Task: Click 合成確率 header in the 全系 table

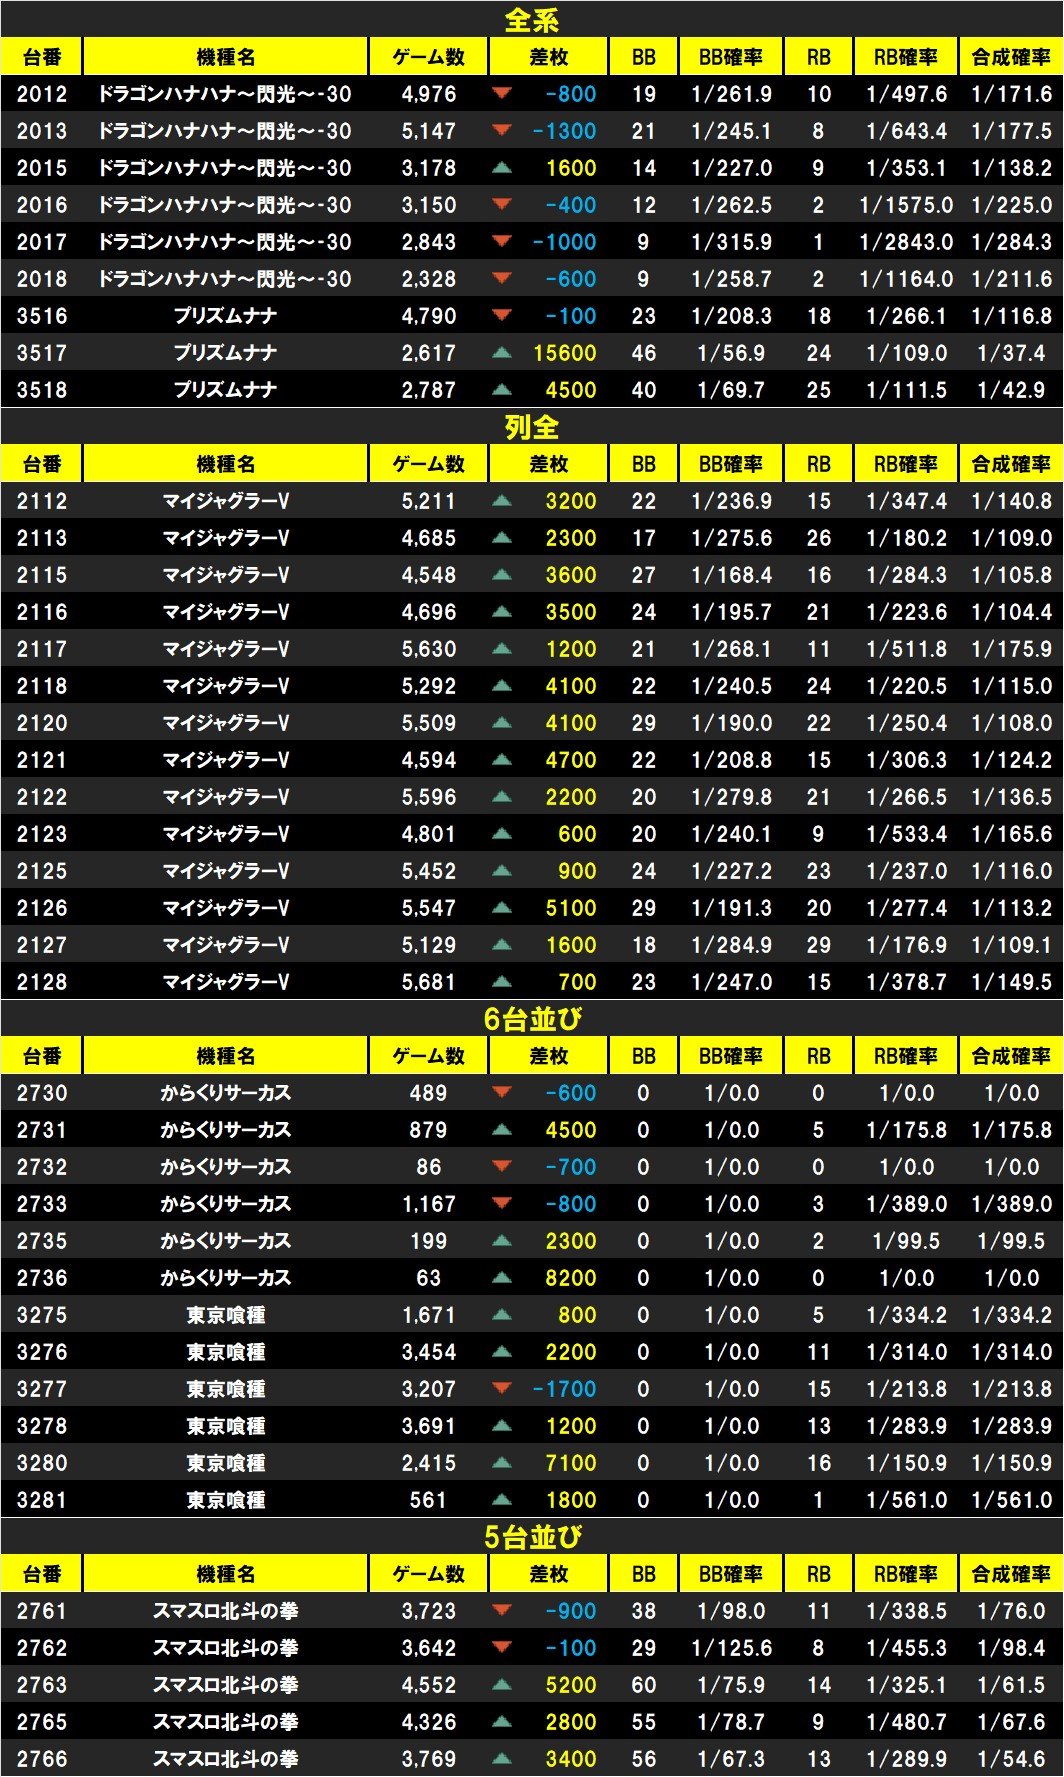Action: tap(1011, 57)
